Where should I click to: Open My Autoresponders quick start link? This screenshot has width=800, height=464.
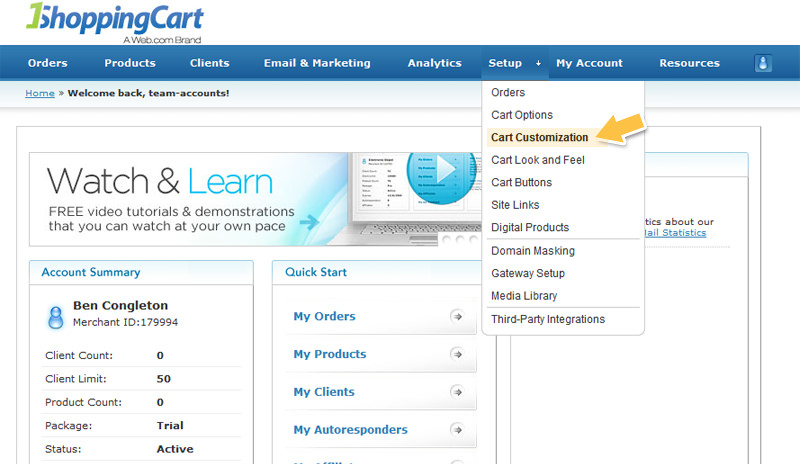[x=351, y=430]
